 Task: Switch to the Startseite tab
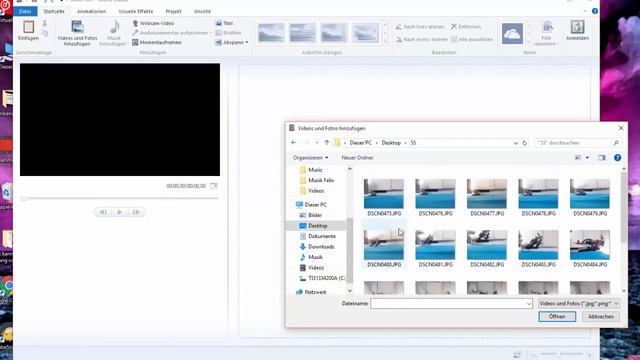[x=54, y=11]
